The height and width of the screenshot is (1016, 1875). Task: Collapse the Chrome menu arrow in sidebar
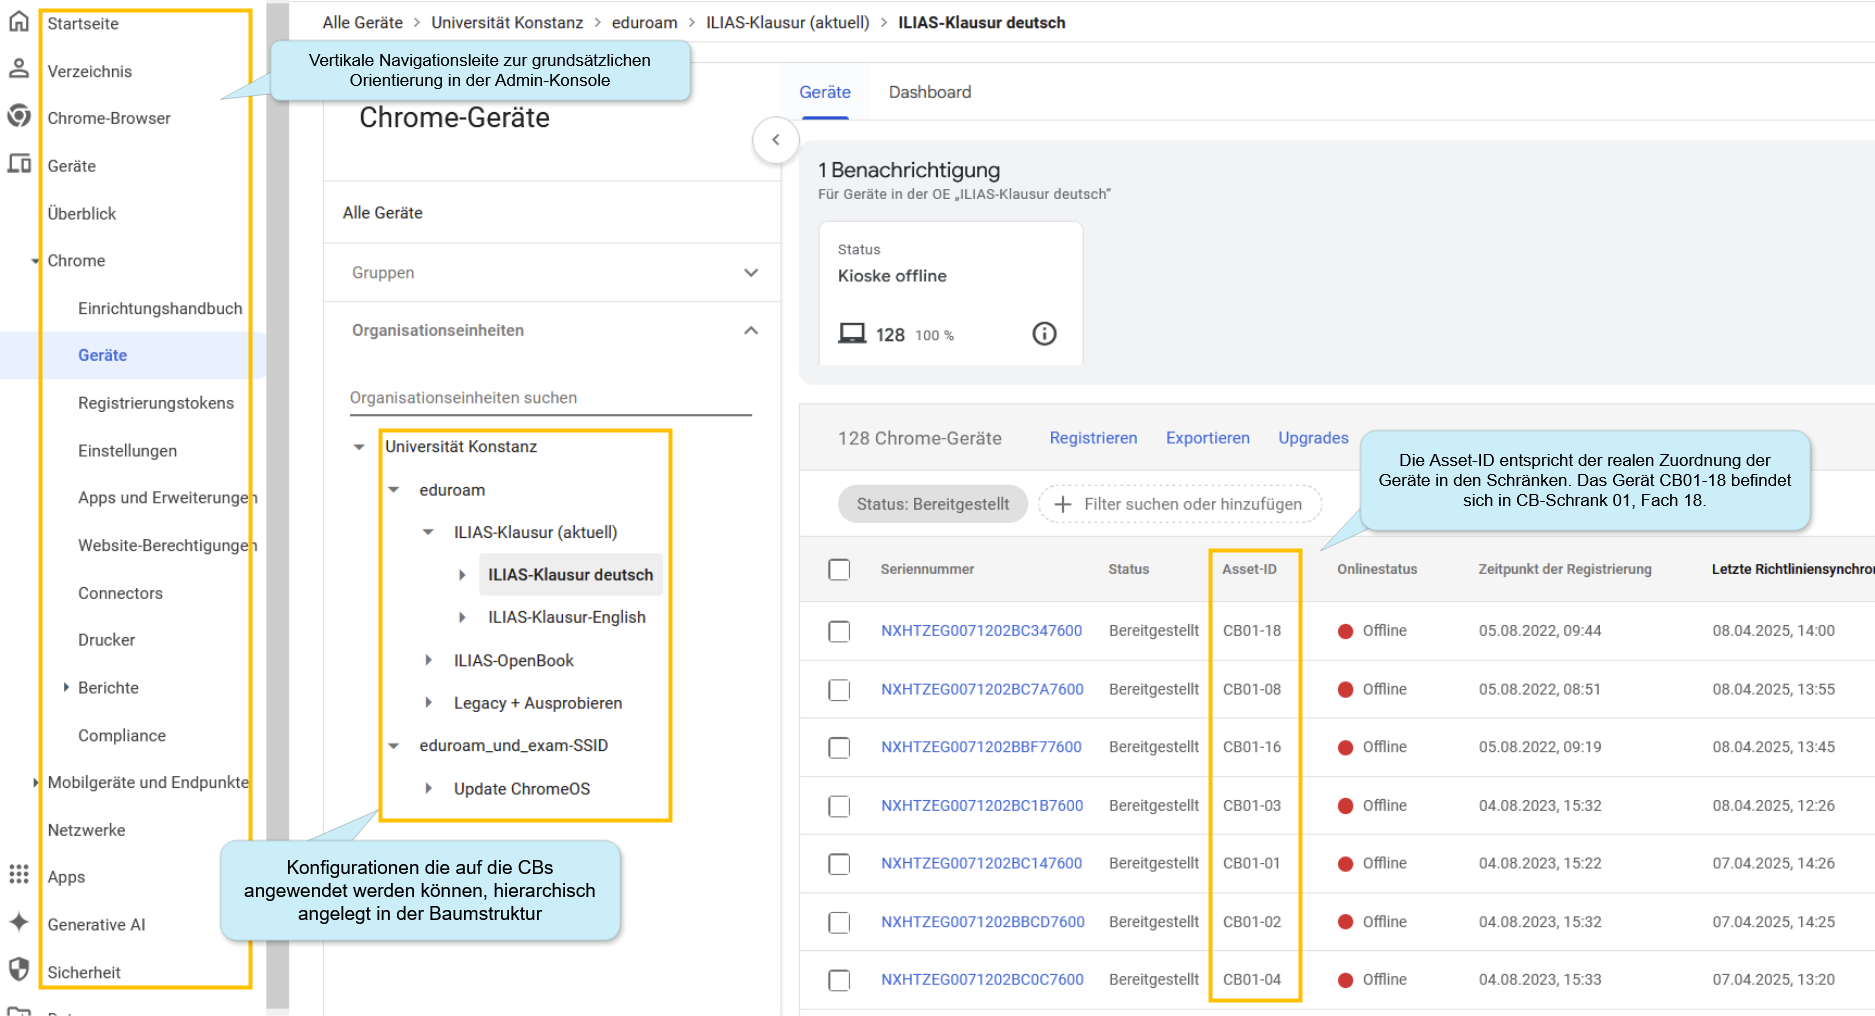[35, 261]
